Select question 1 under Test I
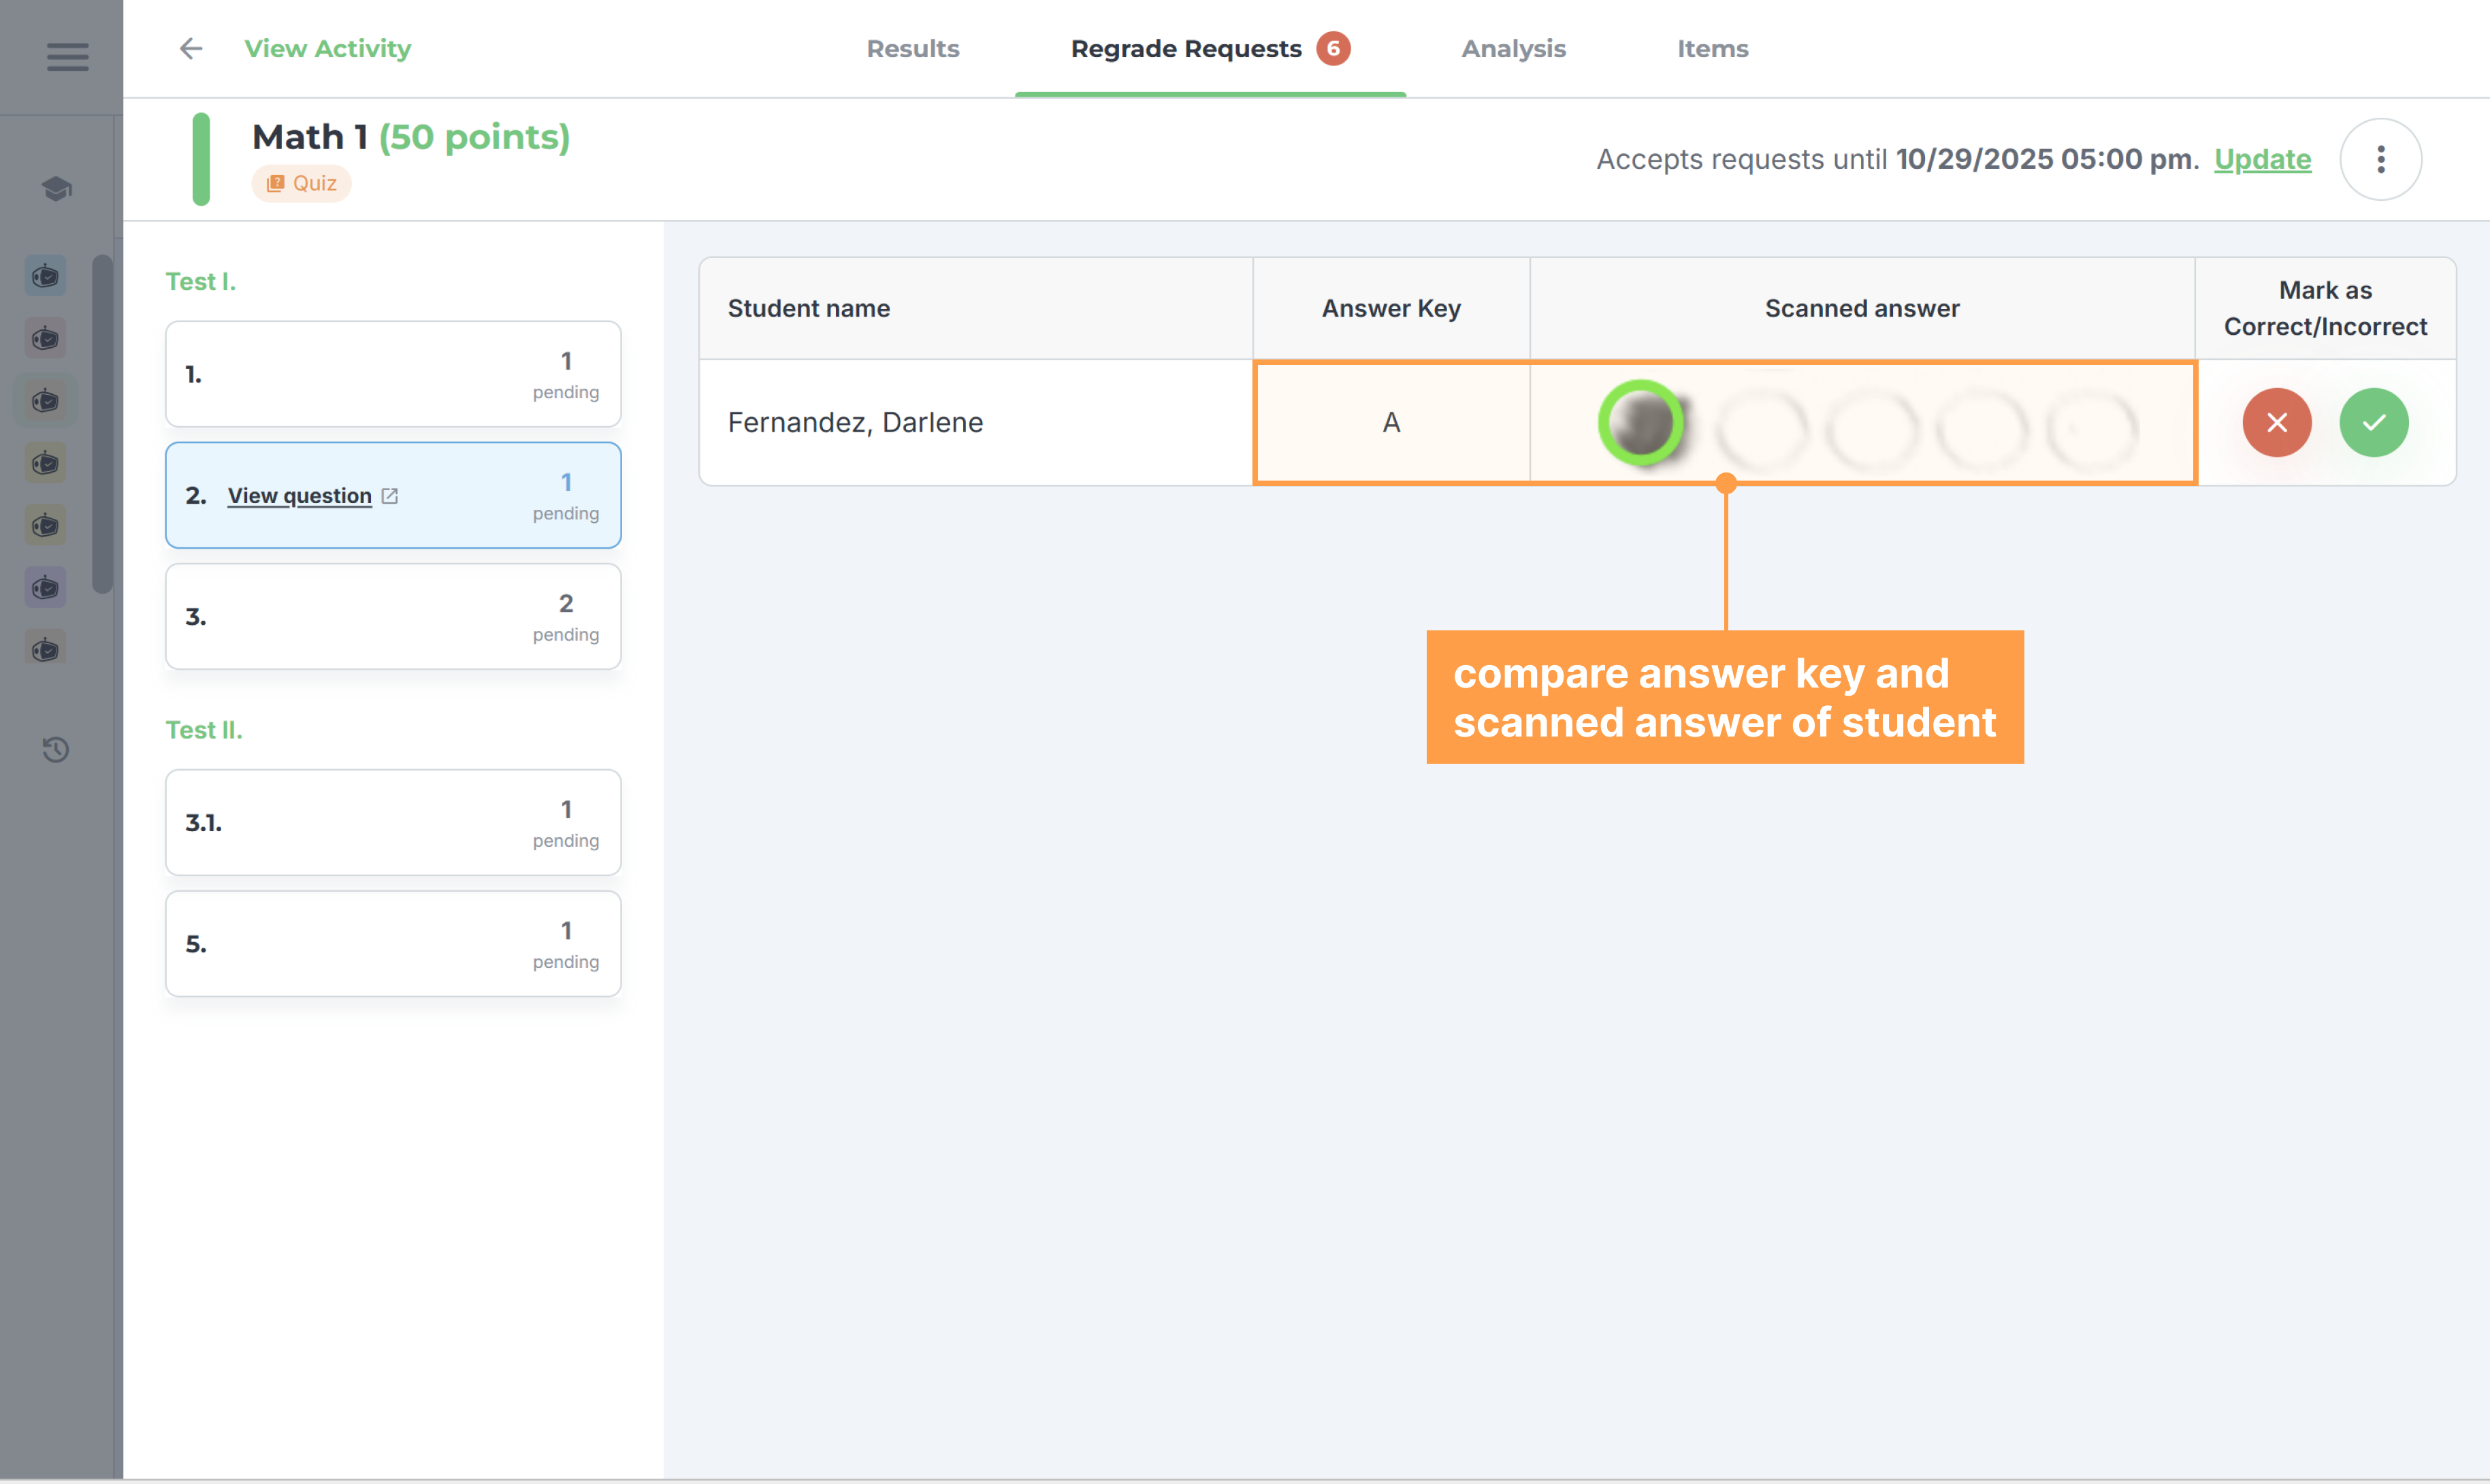The width and height of the screenshot is (2490, 1484). click(393, 374)
